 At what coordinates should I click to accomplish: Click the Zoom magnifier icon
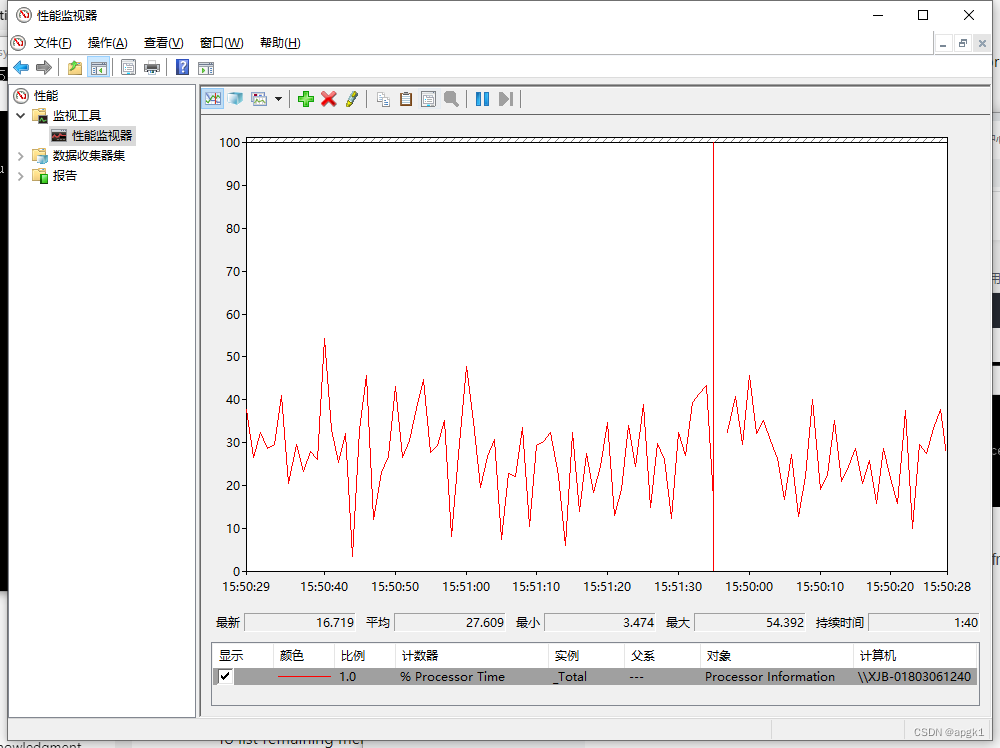tap(452, 99)
